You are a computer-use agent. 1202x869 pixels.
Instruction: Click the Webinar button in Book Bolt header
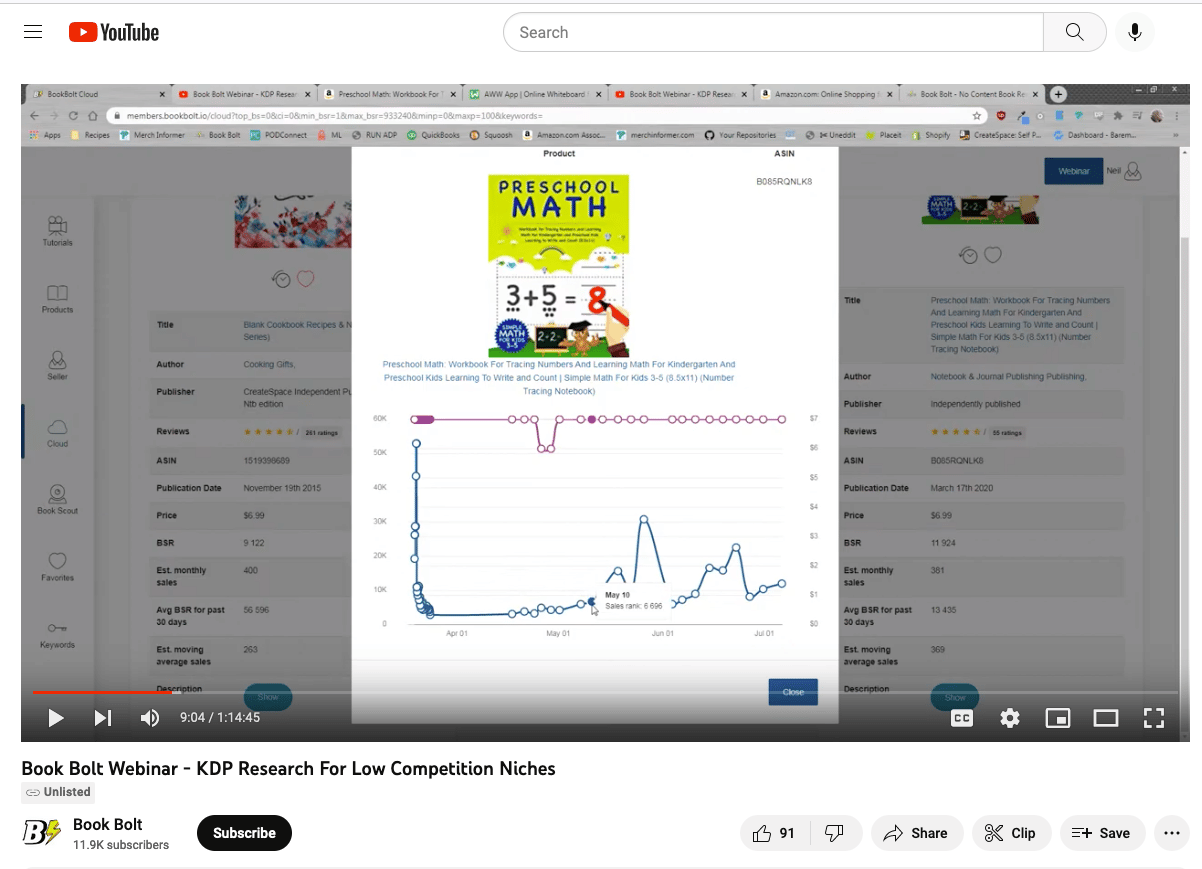[x=1073, y=171]
